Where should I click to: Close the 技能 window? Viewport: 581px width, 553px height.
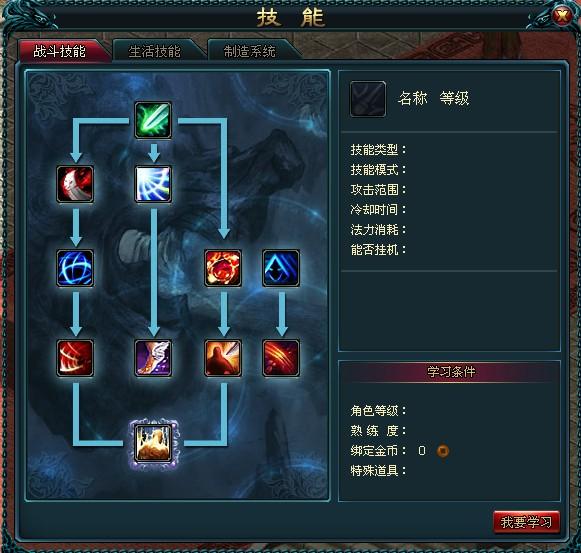click(562, 16)
